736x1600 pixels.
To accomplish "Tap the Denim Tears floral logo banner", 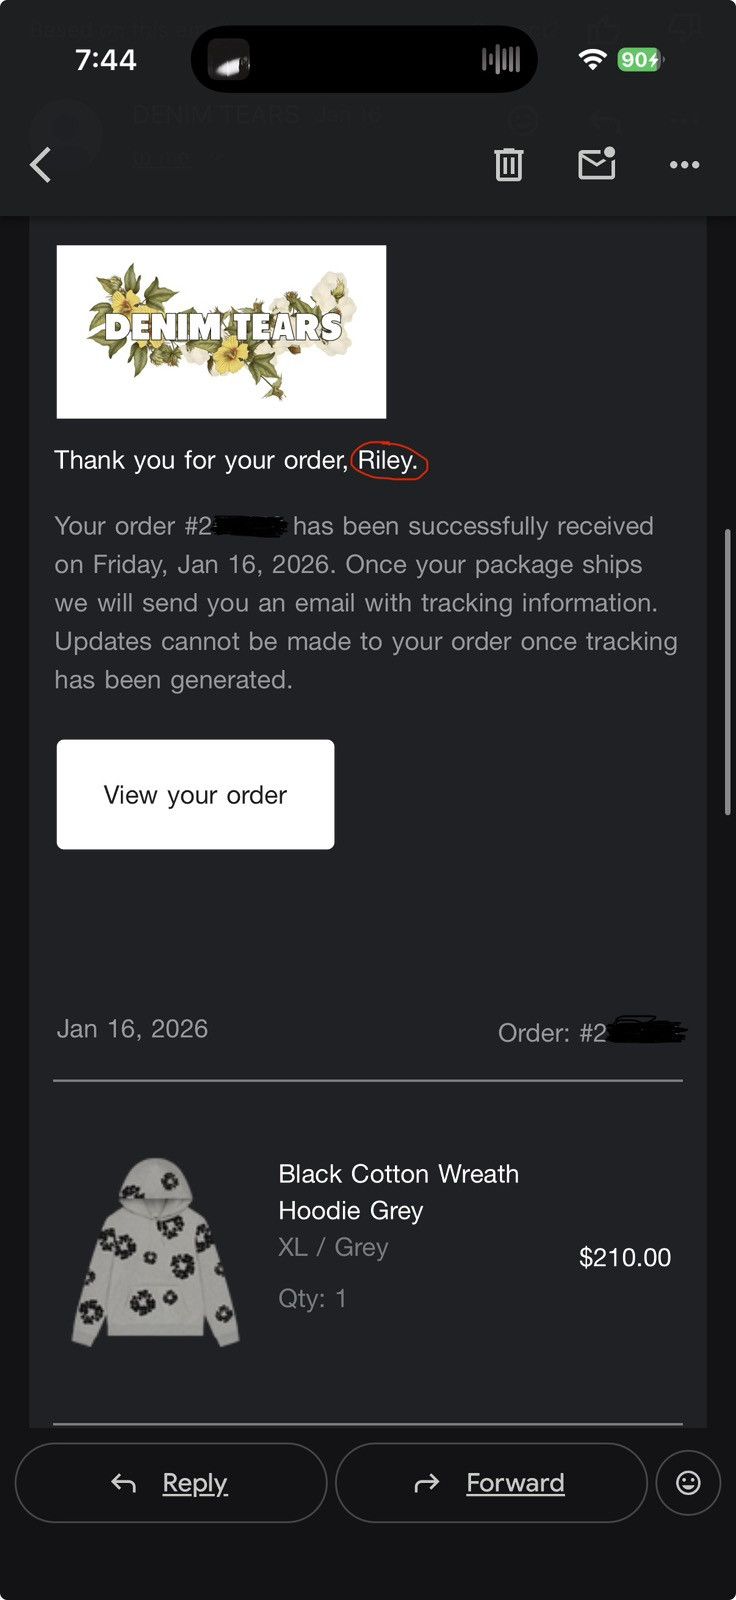I will coord(221,331).
